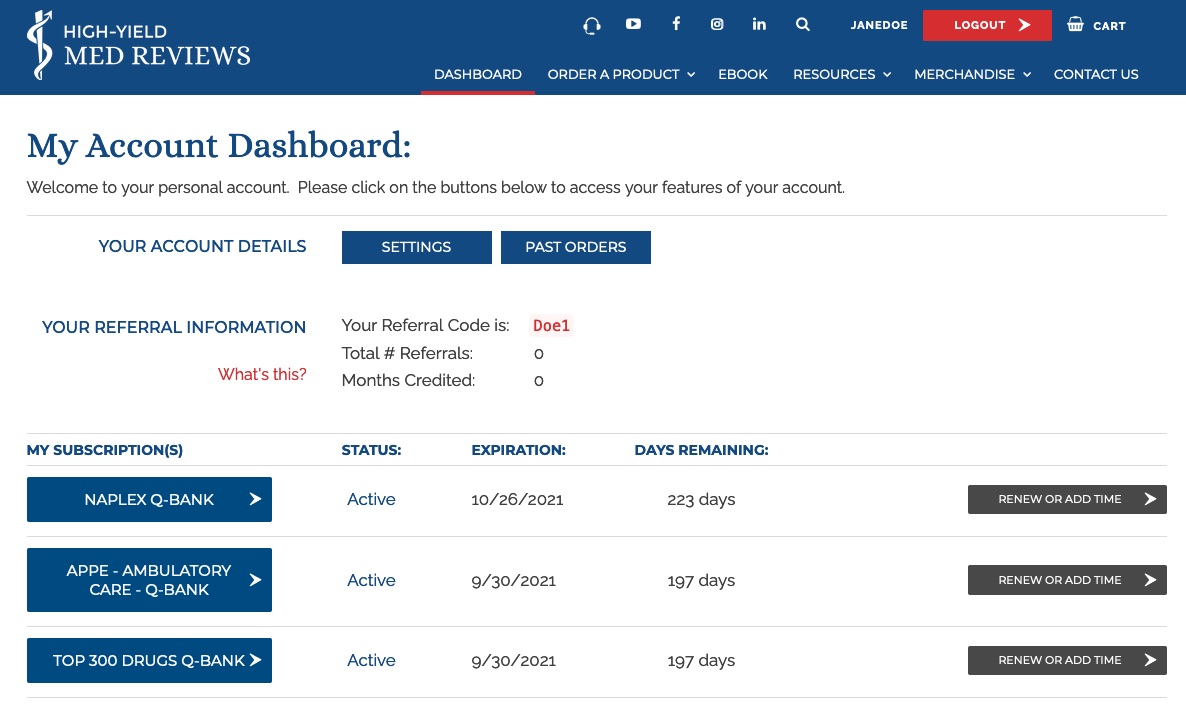Image resolution: width=1186 pixels, height=704 pixels.
Task: Renew or add time for NAPLEX Q-BANK
Action: (1067, 499)
